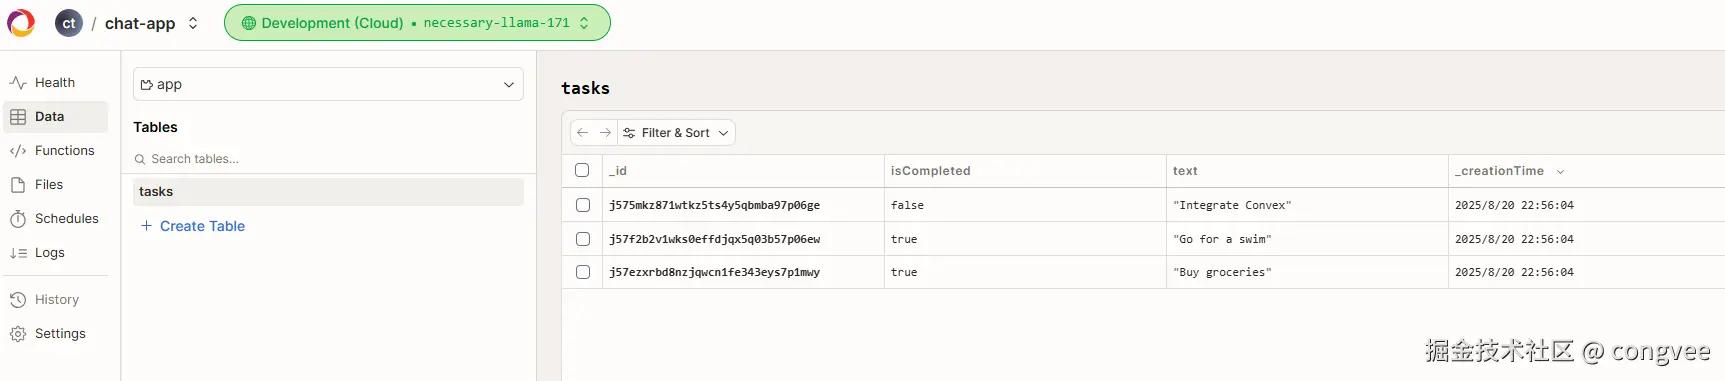Viewport: 1725px width, 381px height.
Task: Click id cell j57ezxrbd8nzjqwcn1fe343eys7p1mwy
Action: tap(743, 272)
